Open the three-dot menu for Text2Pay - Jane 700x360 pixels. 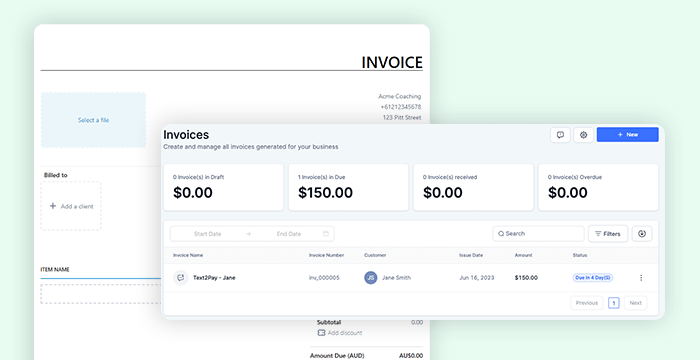pyautogui.click(x=641, y=278)
